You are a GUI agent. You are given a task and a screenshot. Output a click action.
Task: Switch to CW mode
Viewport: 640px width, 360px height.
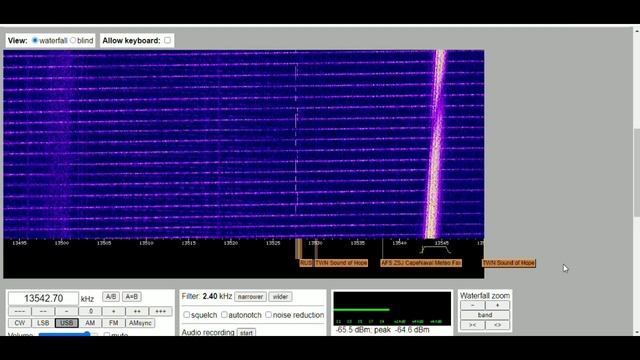tap(20, 323)
